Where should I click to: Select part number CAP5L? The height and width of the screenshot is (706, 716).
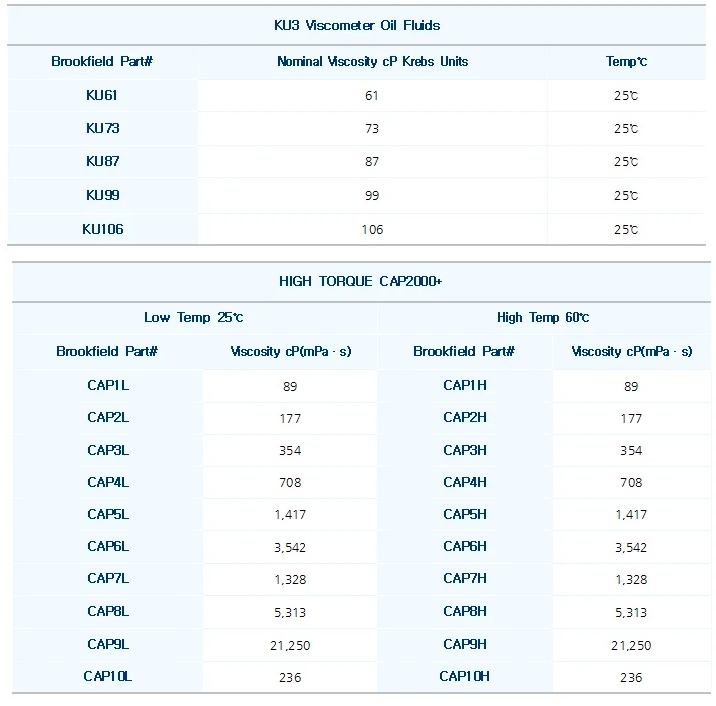(x=107, y=514)
